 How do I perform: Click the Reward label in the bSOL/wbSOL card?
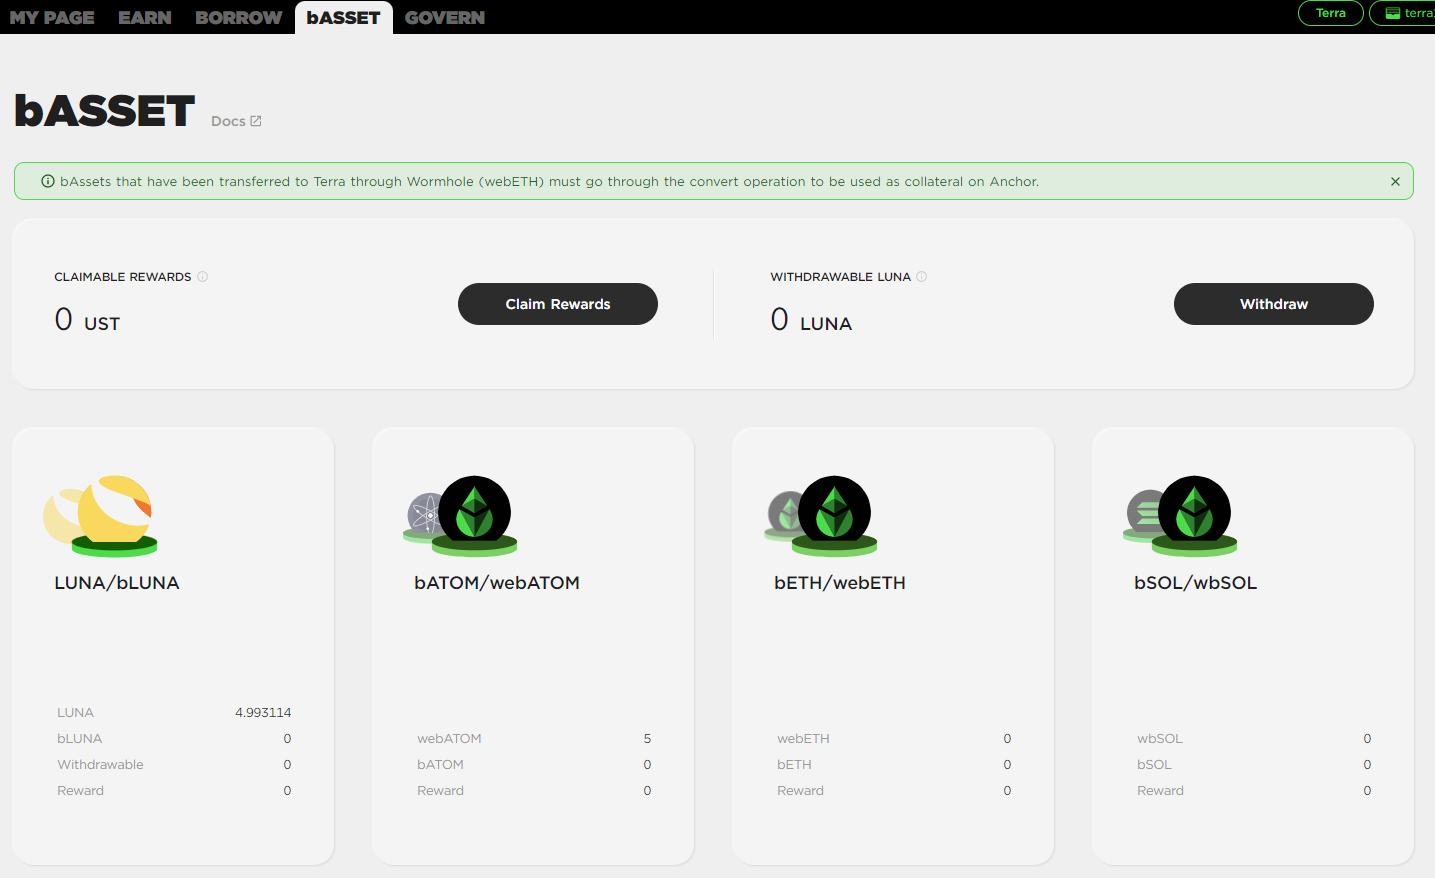[1161, 791]
